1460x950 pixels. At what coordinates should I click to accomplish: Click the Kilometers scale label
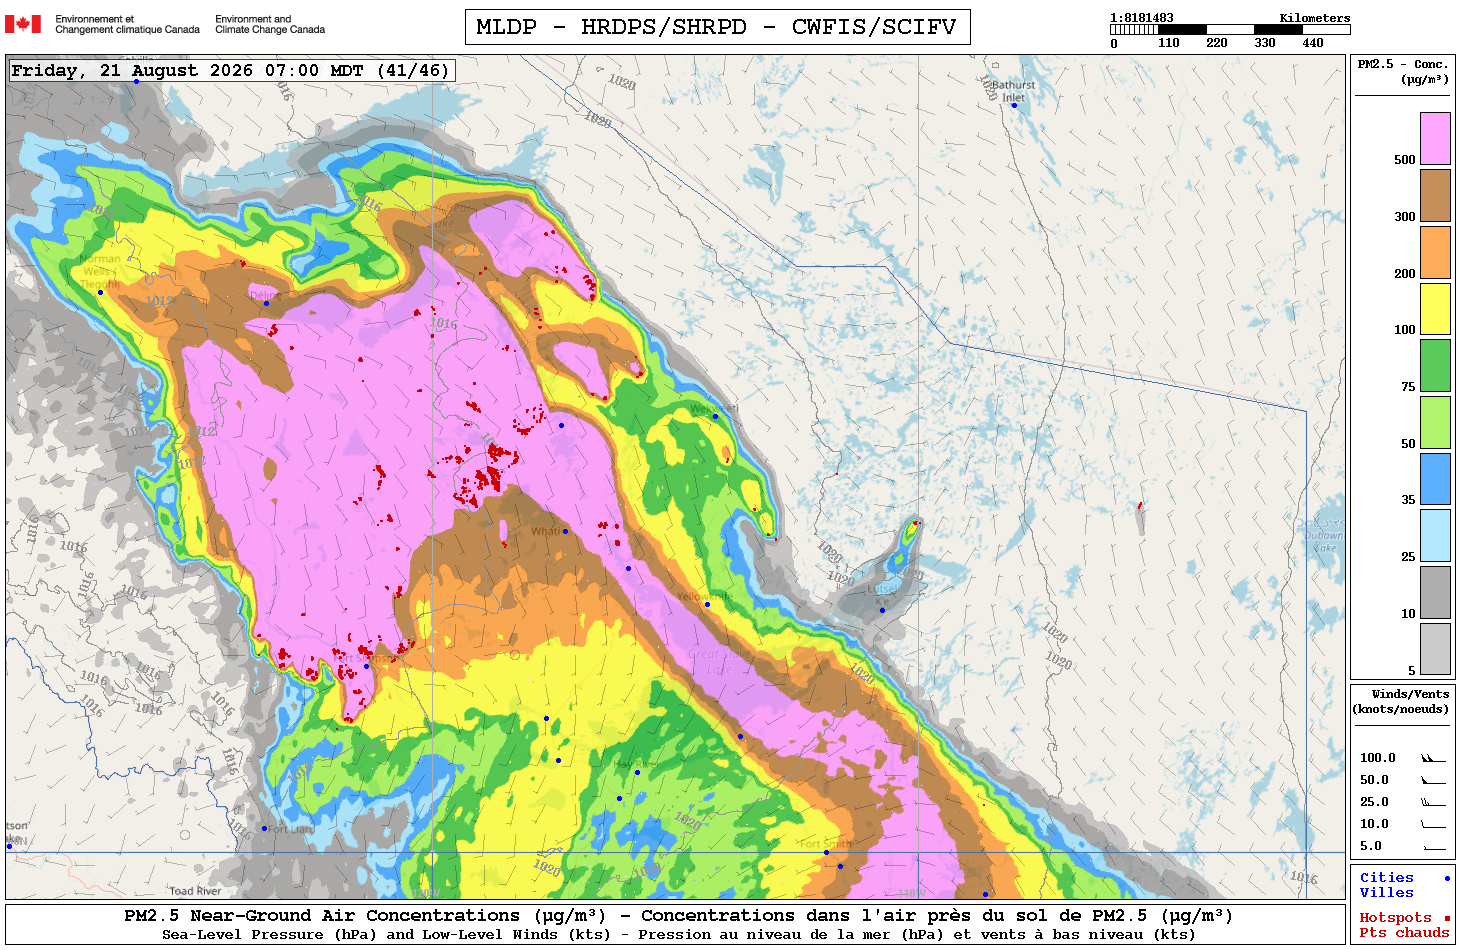[x=1315, y=18]
